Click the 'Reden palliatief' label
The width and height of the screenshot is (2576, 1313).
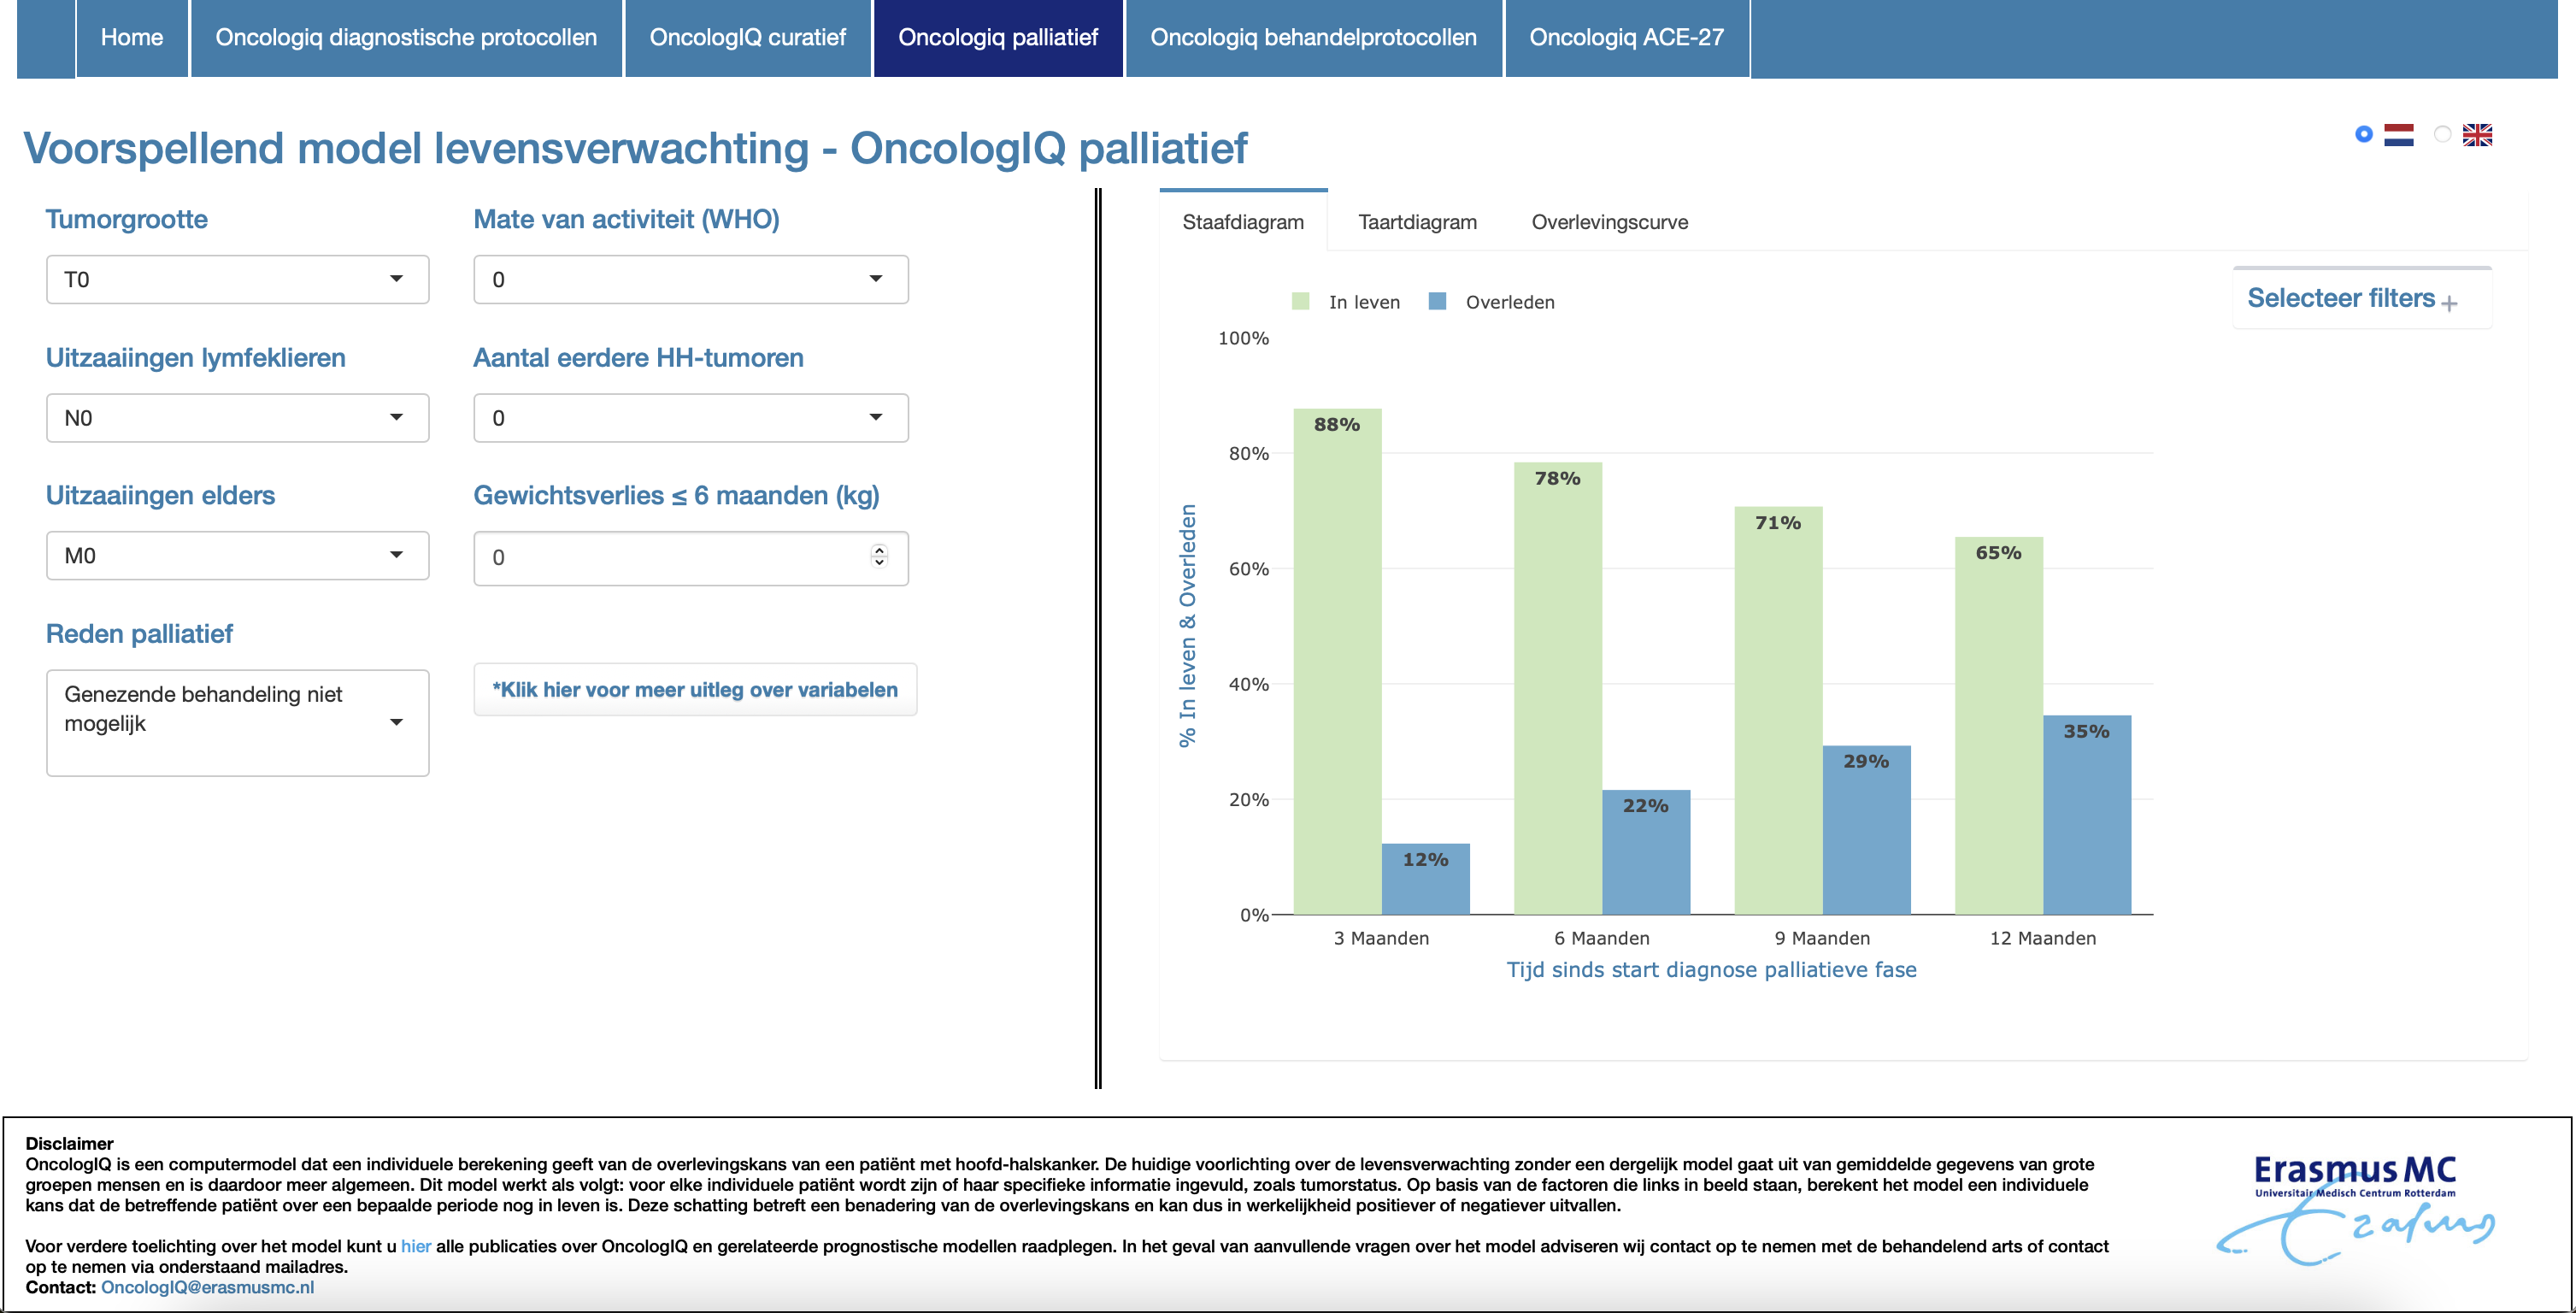[x=139, y=634]
